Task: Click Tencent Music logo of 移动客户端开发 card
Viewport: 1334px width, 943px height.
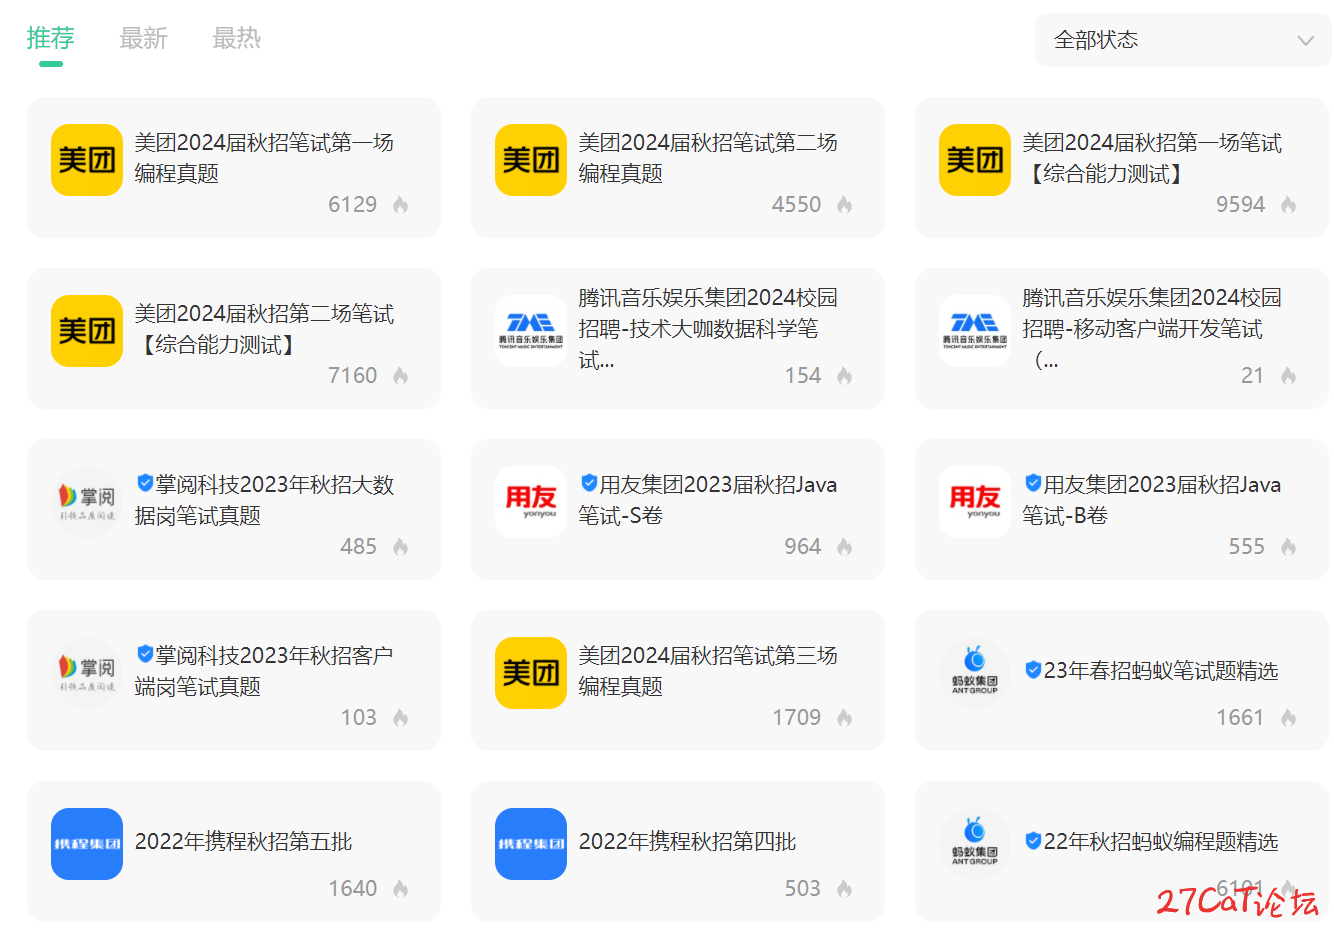Action: click(x=975, y=331)
